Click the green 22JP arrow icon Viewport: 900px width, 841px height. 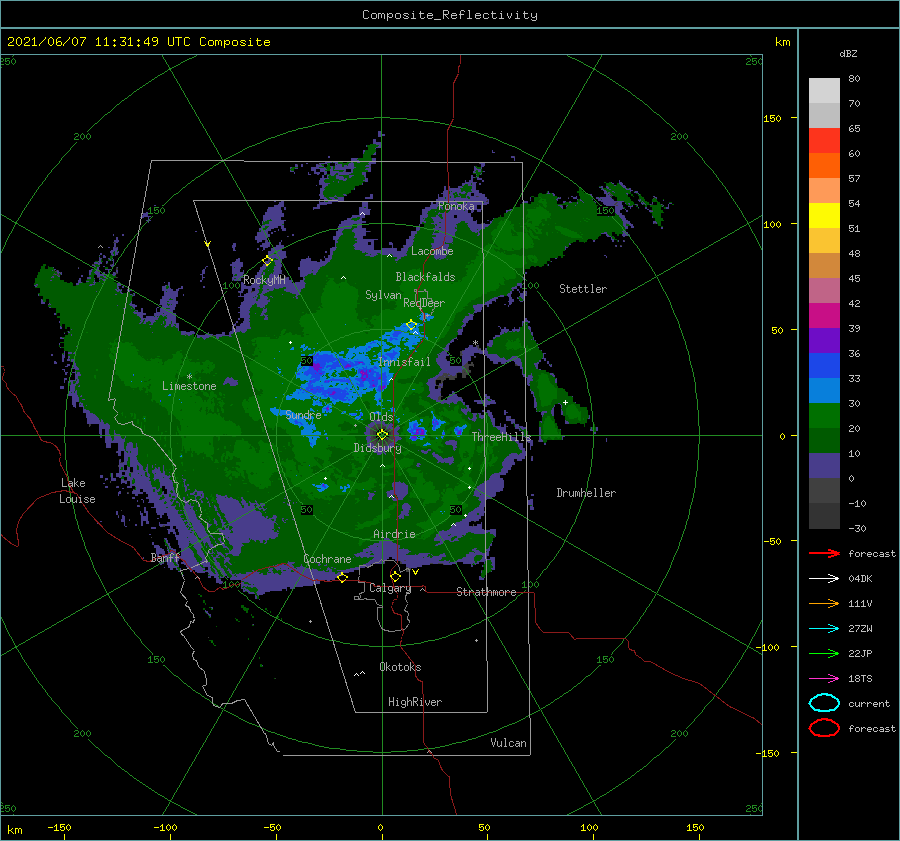(824, 653)
